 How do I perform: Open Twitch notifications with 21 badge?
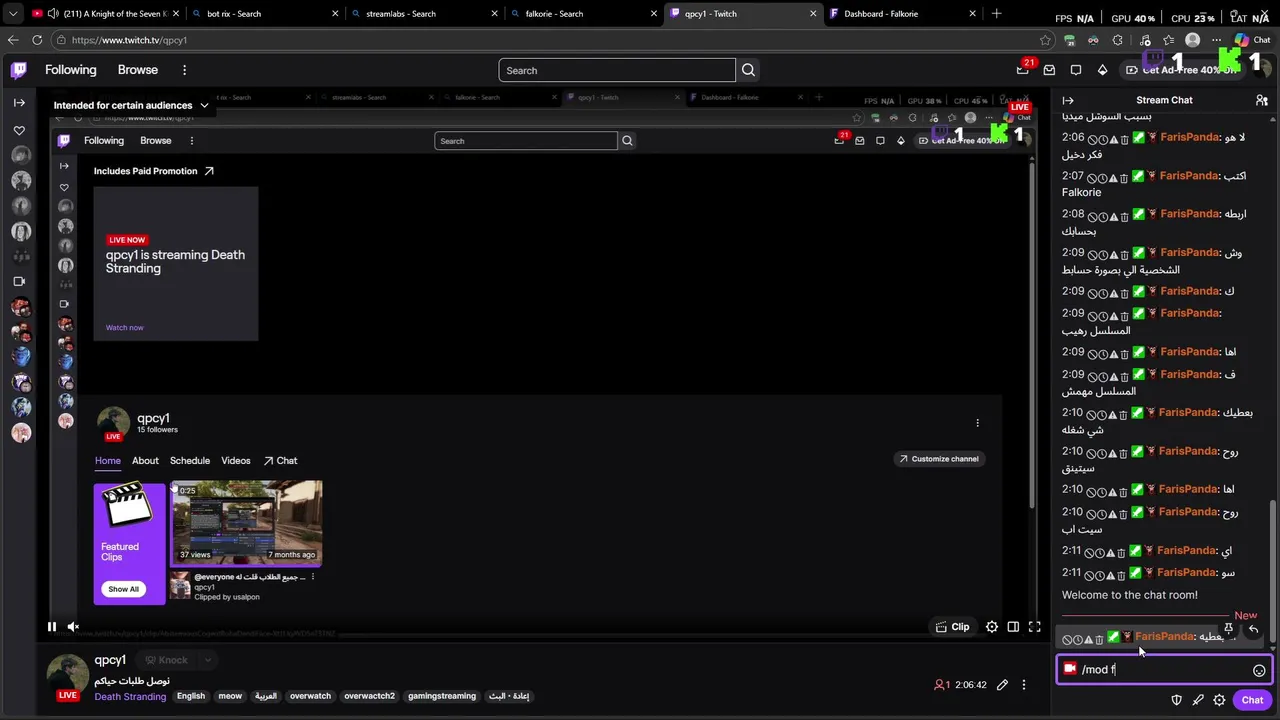(x=1023, y=70)
